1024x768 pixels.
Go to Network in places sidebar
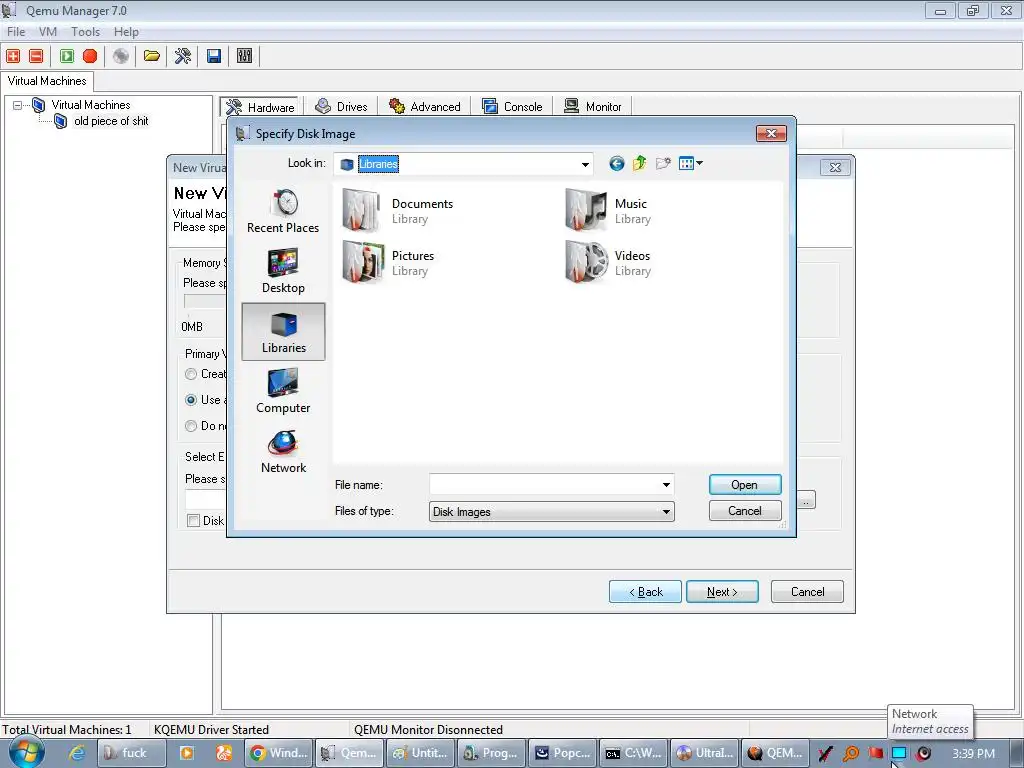pos(283,451)
